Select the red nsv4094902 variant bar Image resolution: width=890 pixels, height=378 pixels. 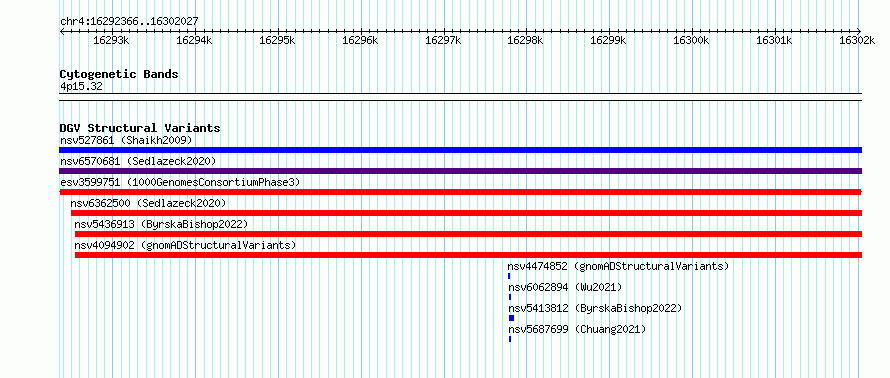click(x=468, y=255)
